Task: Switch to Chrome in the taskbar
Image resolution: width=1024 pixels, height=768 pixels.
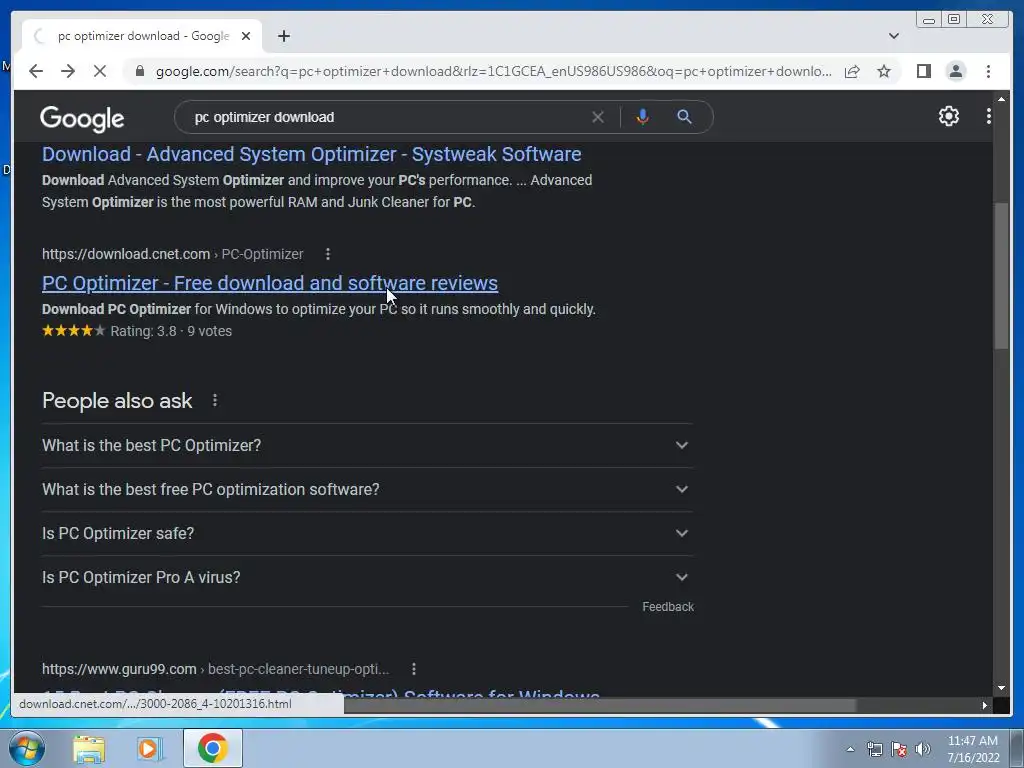Action: pos(212,748)
